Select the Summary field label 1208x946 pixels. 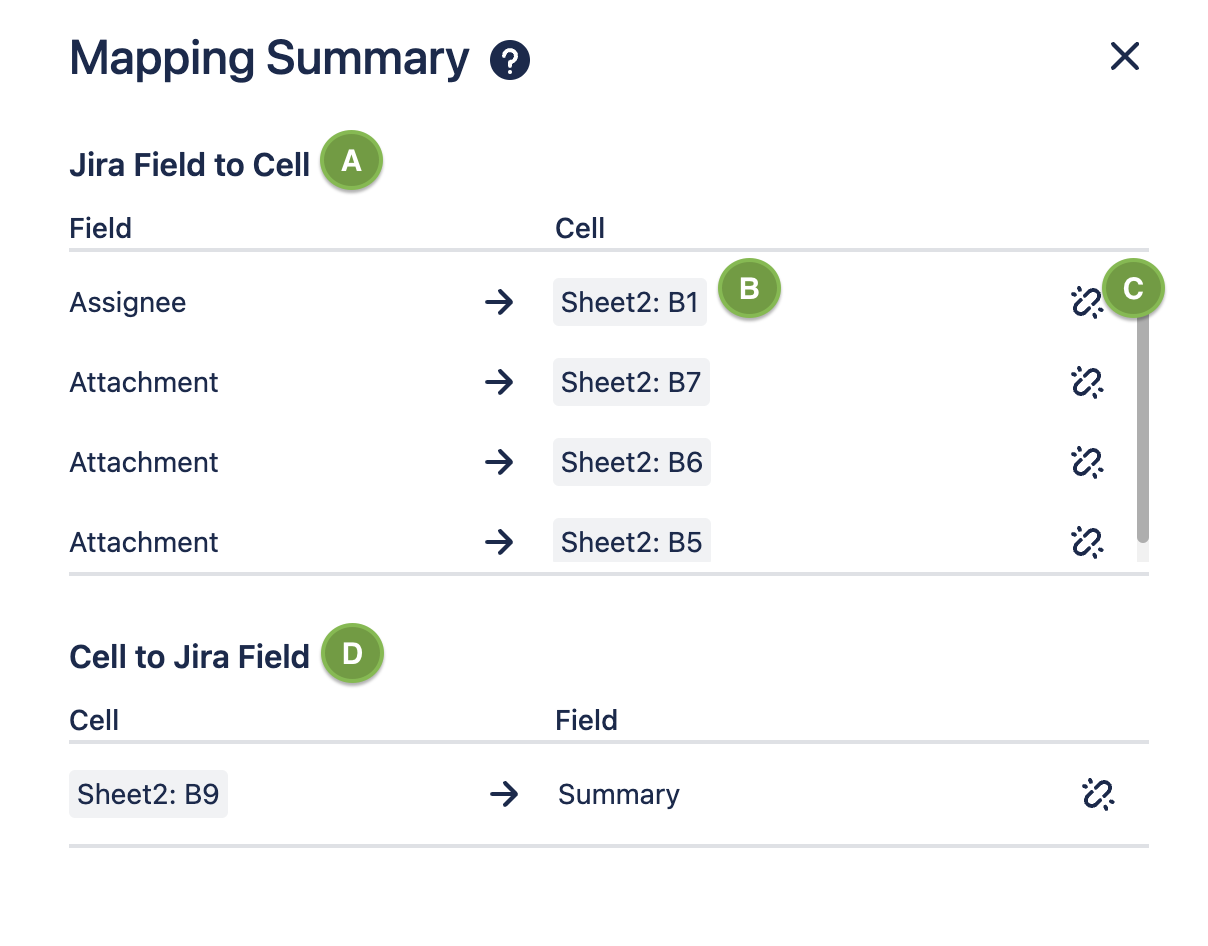618,794
